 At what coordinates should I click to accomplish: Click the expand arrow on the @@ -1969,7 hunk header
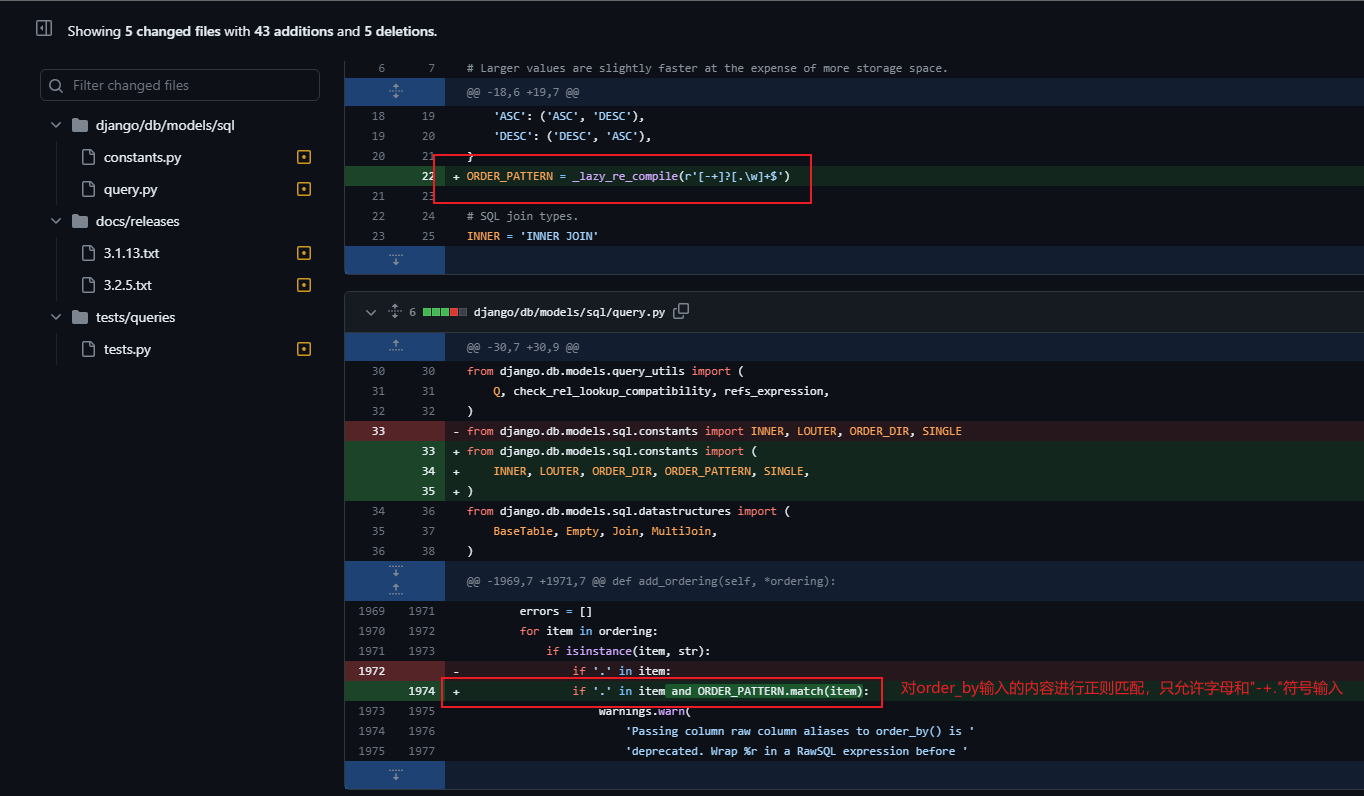click(x=394, y=580)
